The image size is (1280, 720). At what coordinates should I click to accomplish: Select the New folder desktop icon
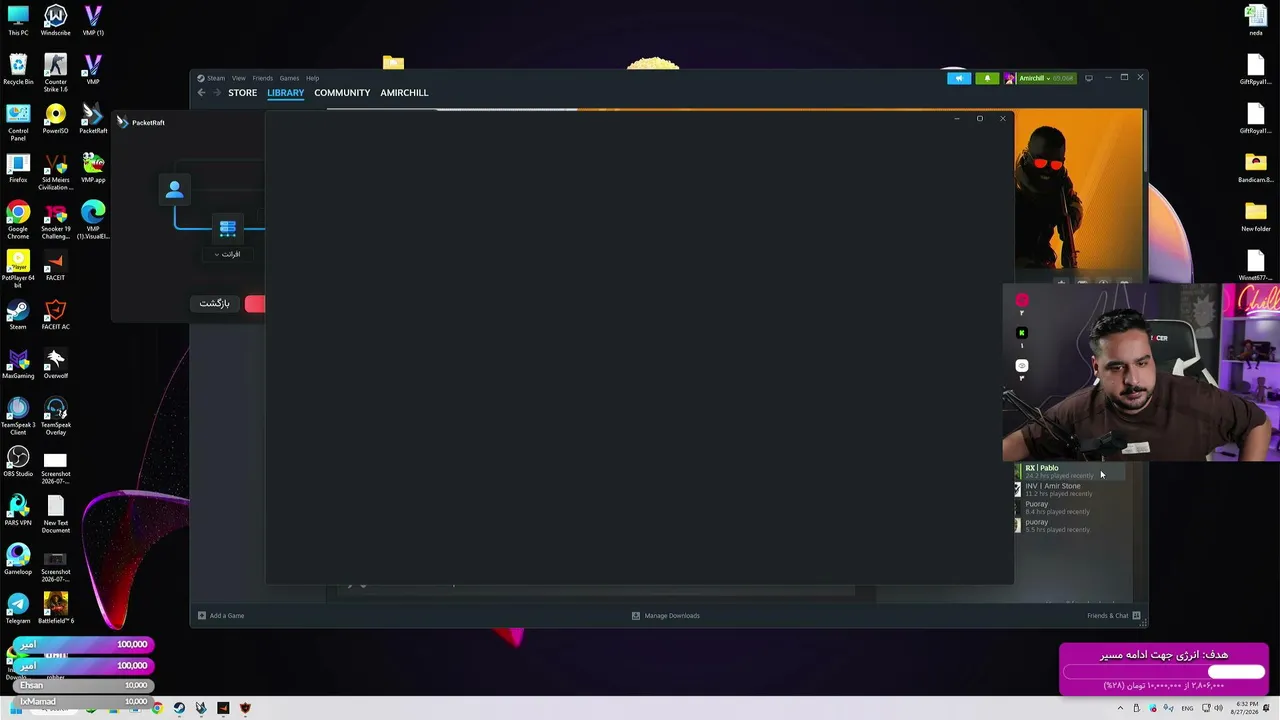coord(1255,216)
